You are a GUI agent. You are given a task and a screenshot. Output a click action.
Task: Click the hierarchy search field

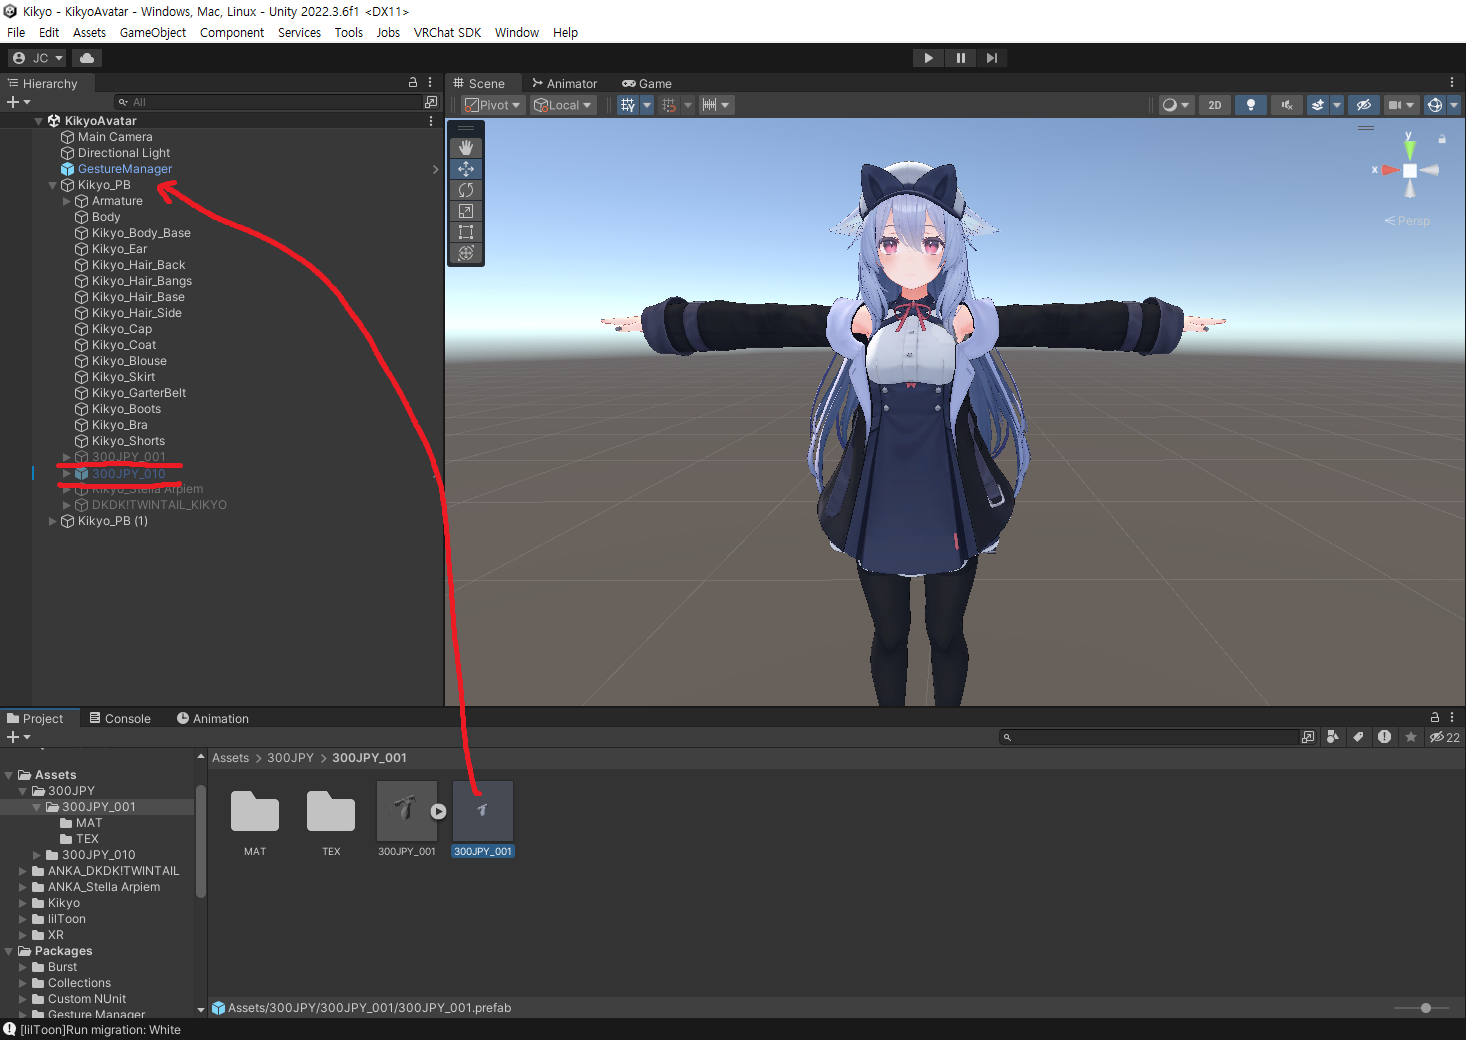click(268, 102)
